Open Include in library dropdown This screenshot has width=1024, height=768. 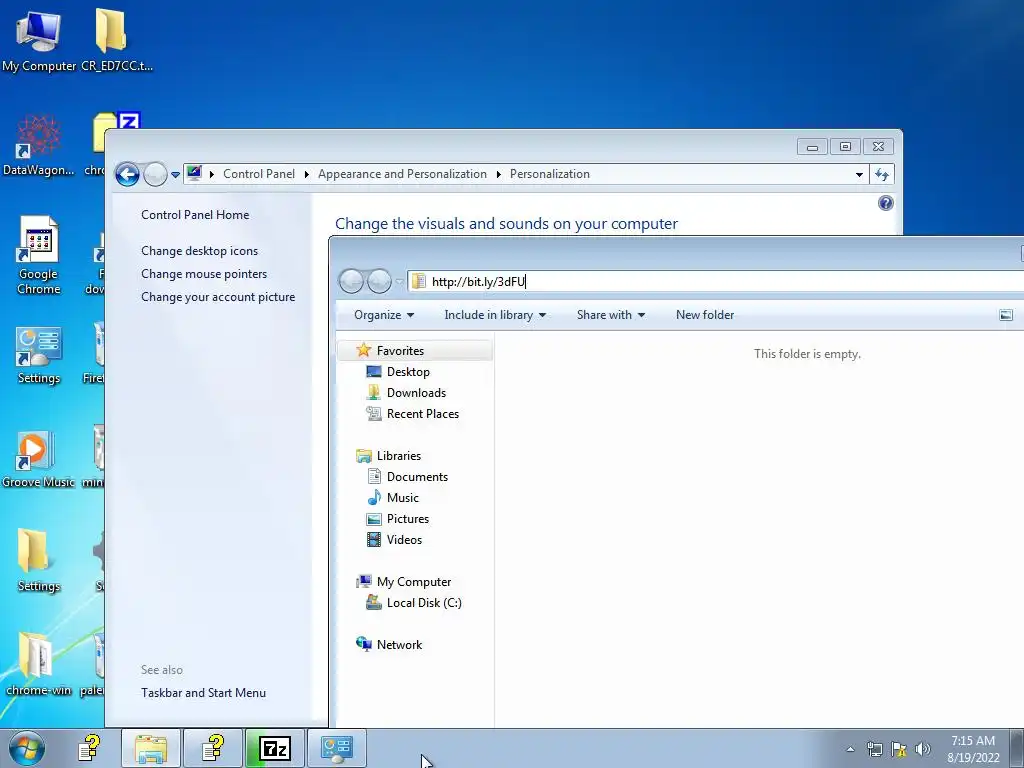[x=495, y=315]
